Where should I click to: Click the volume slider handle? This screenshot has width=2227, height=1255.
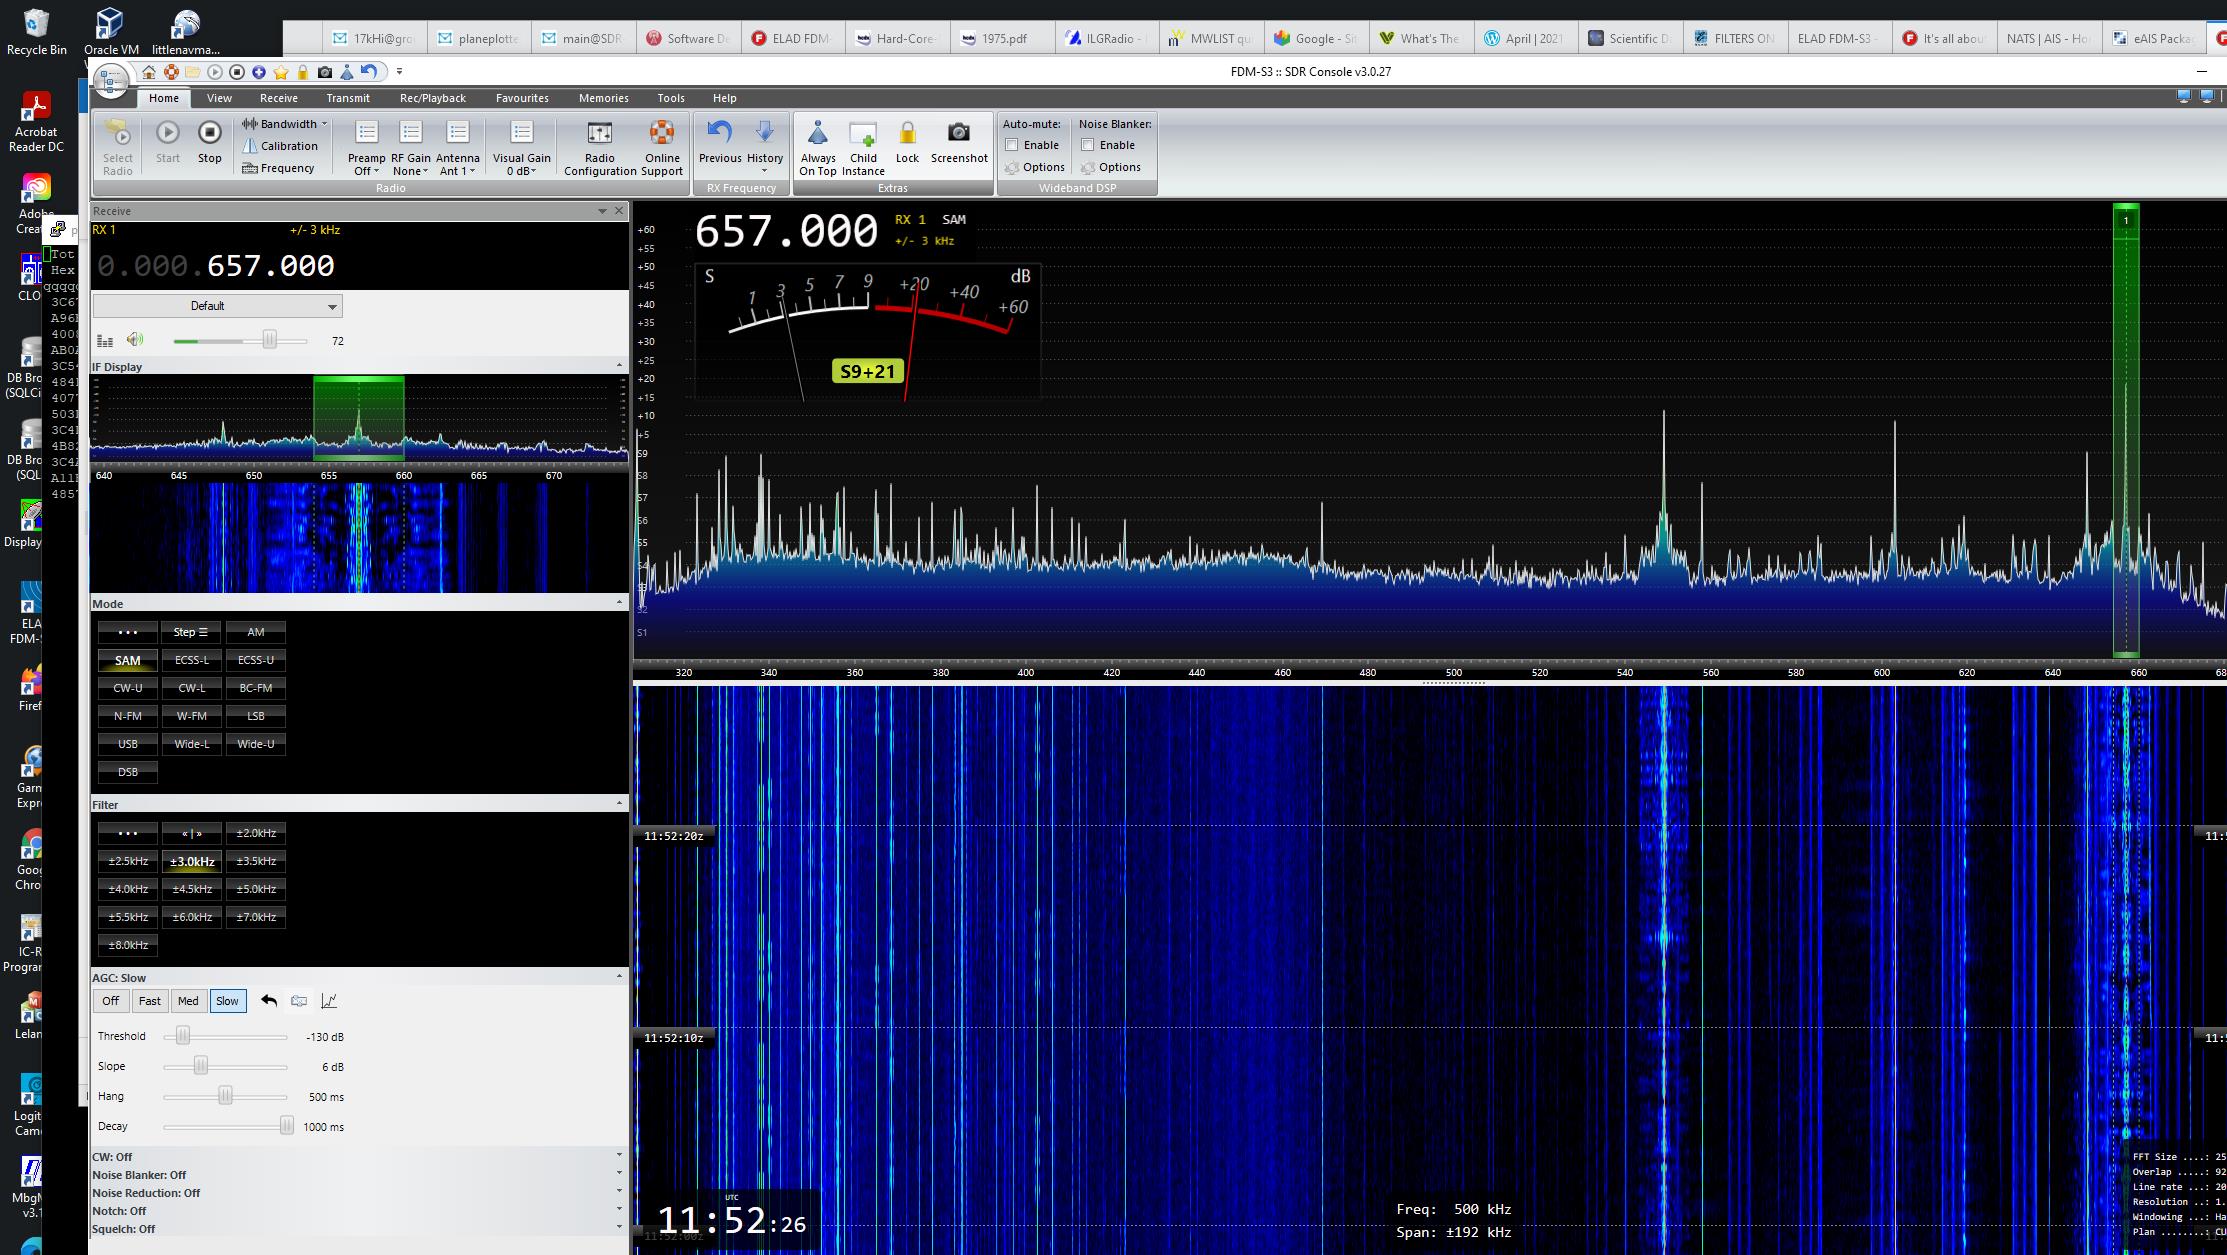(269, 340)
